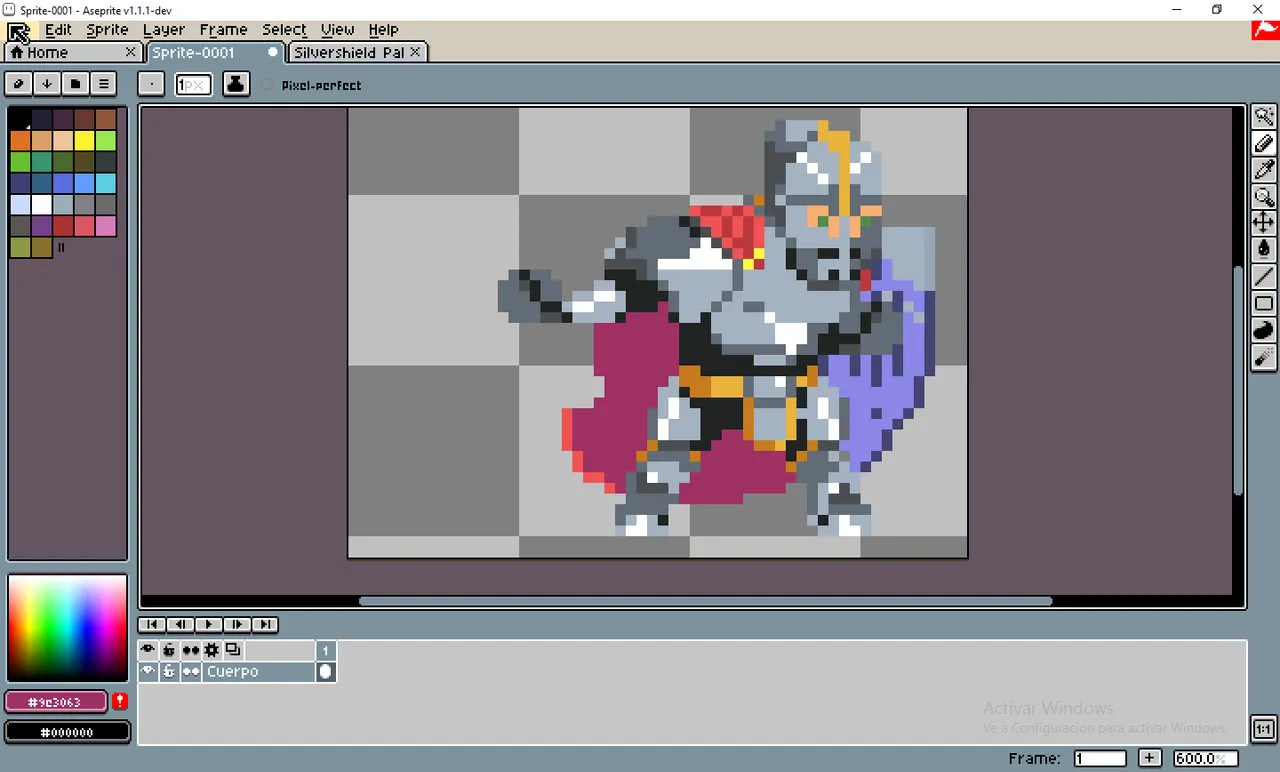The image size is (1280, 772).
Task: Go to the next frame
Action: 237,624
